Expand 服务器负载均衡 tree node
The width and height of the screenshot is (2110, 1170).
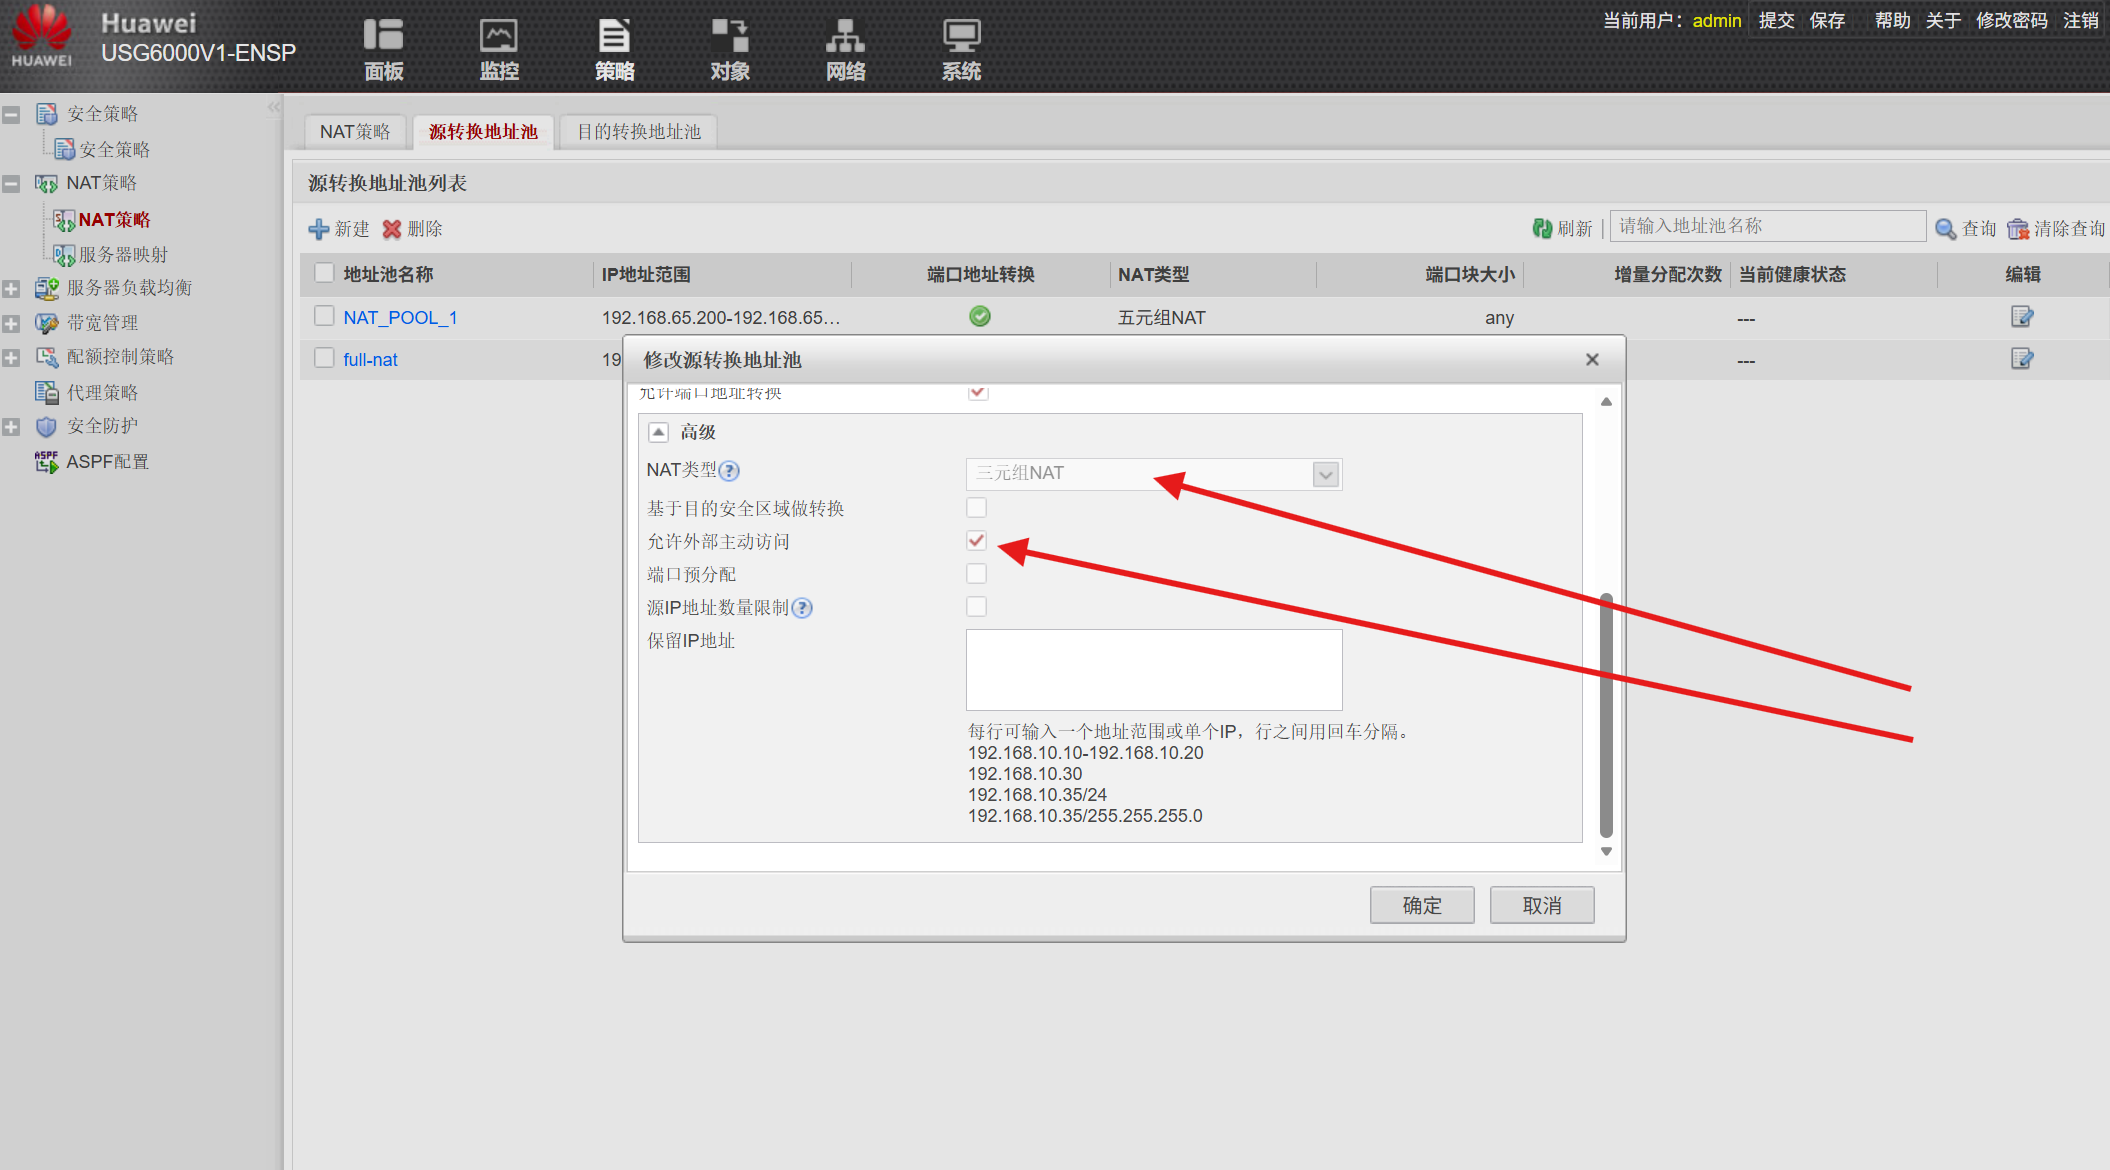point(11,289)
